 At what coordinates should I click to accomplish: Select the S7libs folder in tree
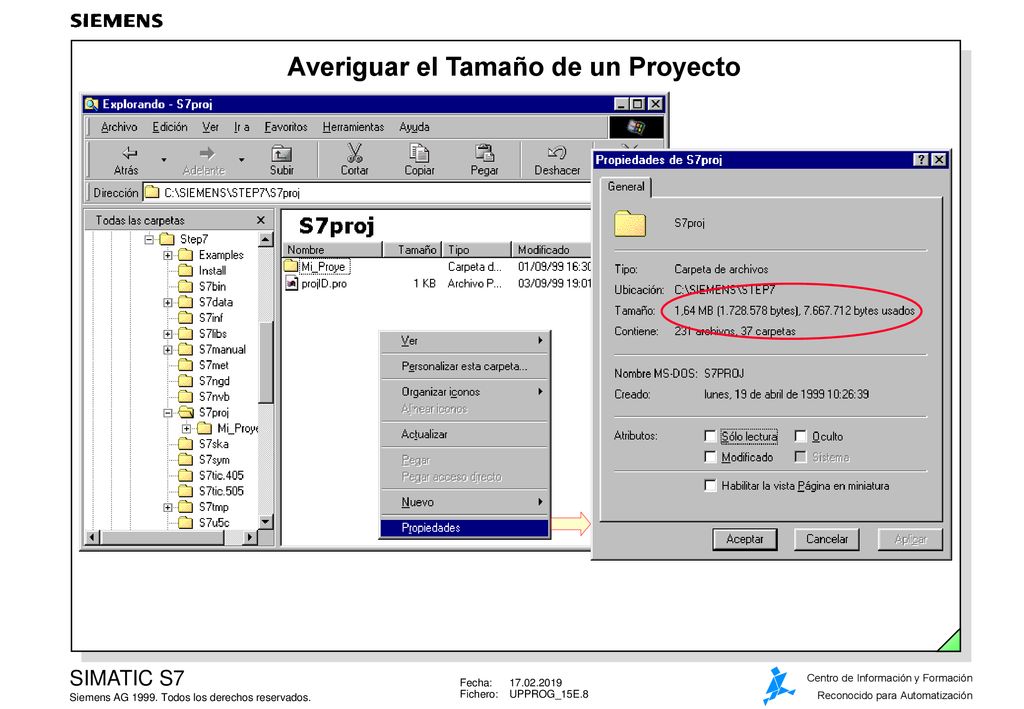tap(203, 334)
